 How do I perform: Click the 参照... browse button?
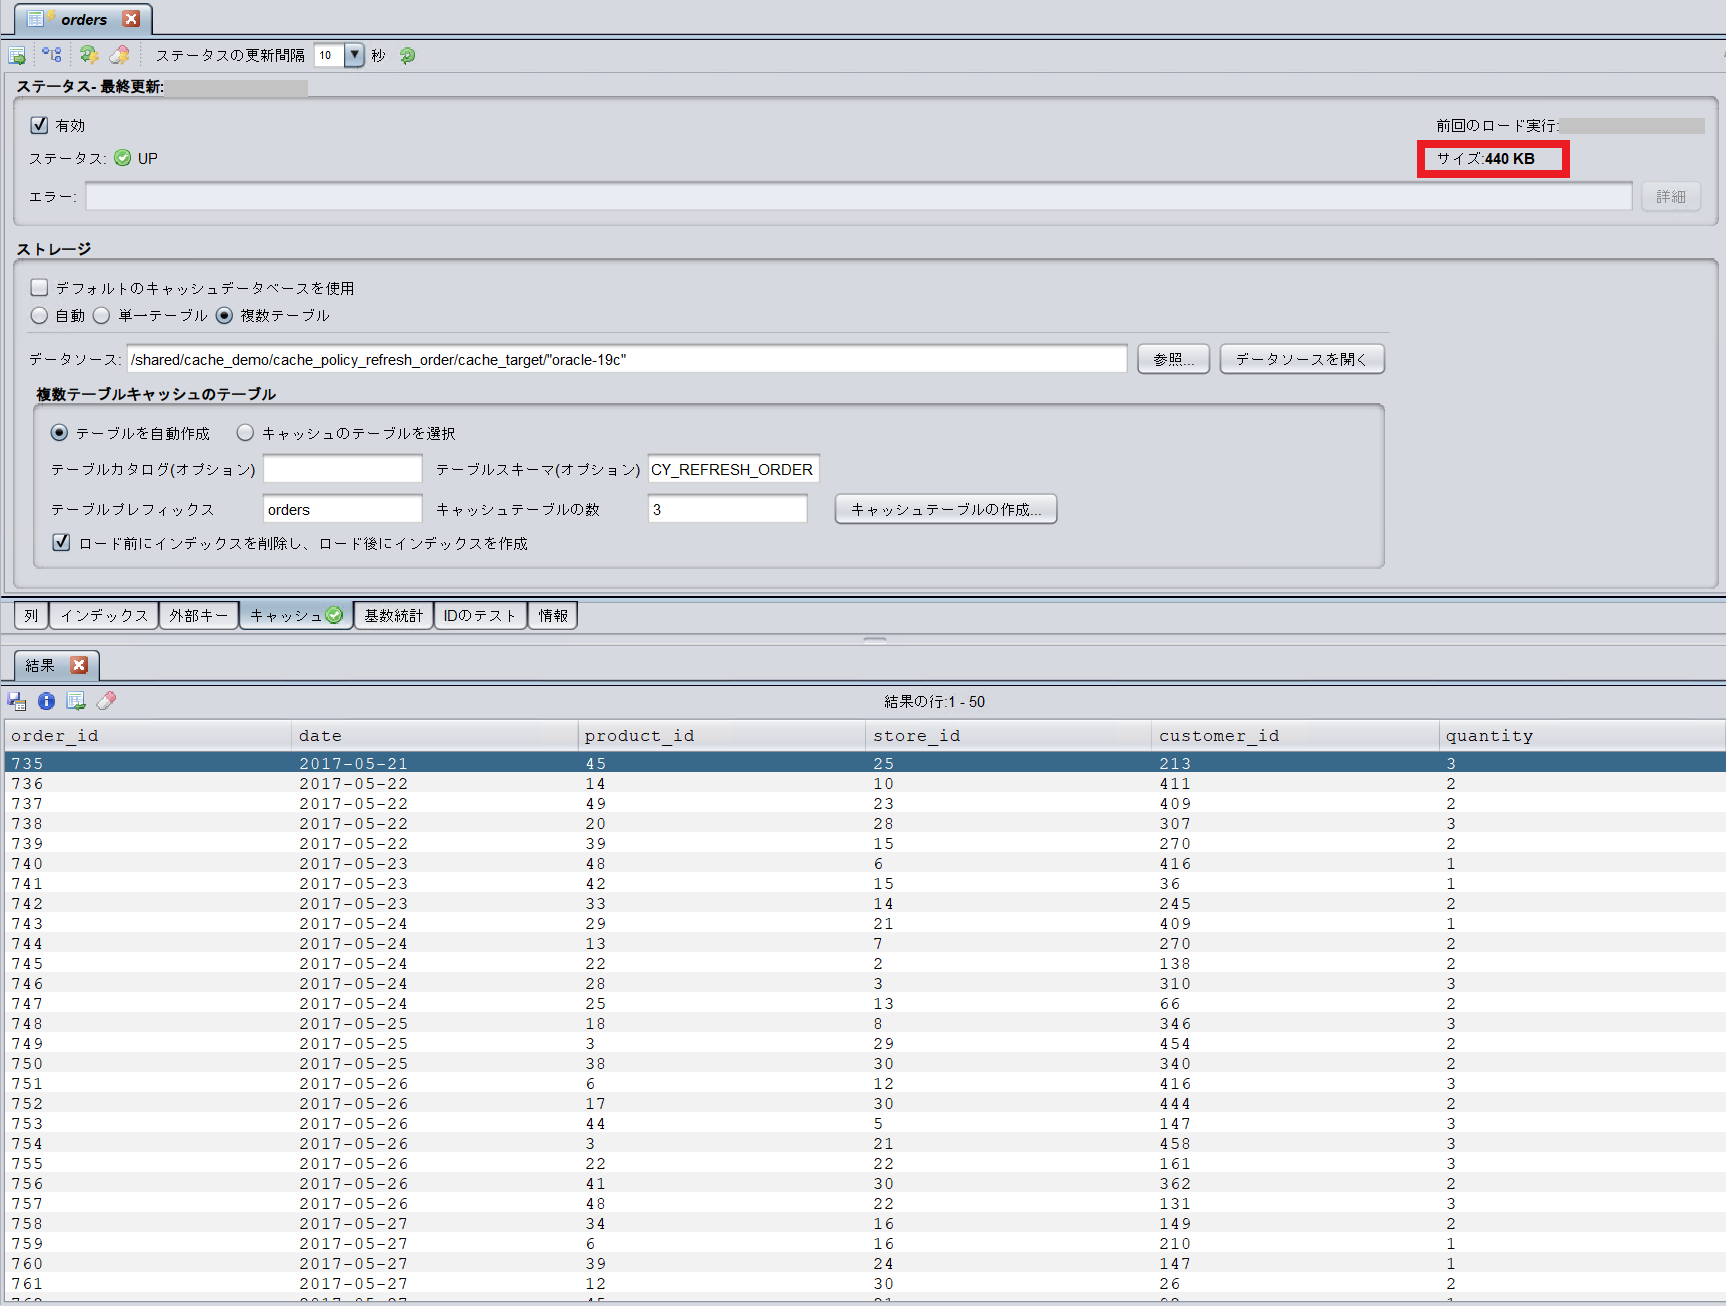pyautogui.click(x=1173, y=359)
